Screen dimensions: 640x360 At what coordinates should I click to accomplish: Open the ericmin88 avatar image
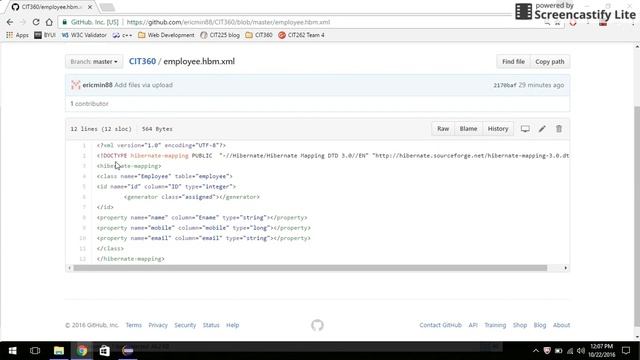click(76, 85)
